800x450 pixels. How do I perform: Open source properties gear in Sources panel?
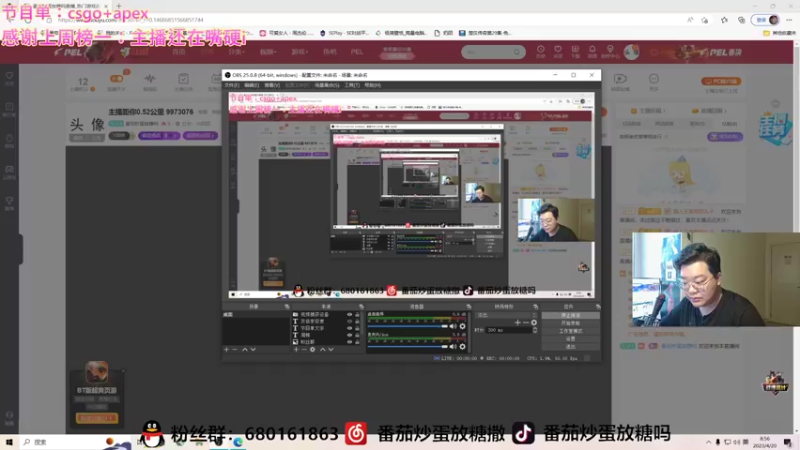coord(313,349)
